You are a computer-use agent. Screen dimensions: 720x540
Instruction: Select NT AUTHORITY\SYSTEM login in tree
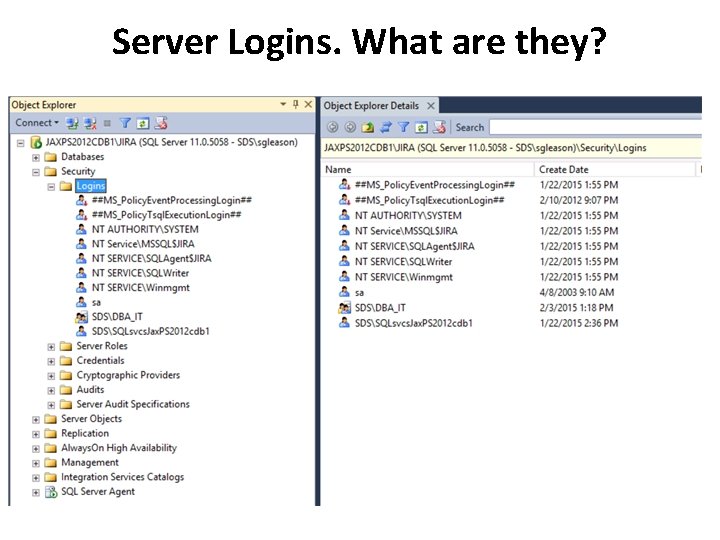click(145, 230)
